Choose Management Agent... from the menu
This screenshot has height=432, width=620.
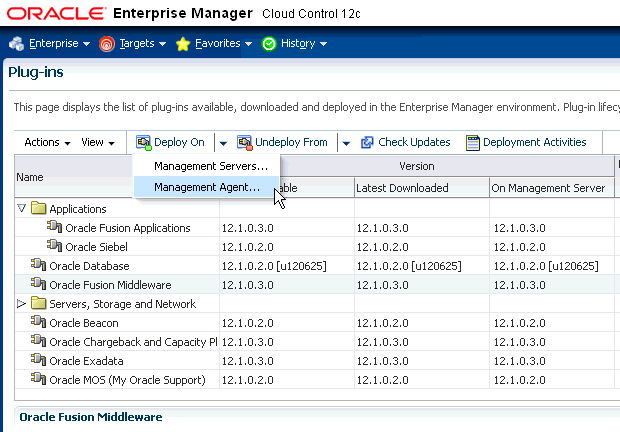pyautogui.click(x=207, y=187)
